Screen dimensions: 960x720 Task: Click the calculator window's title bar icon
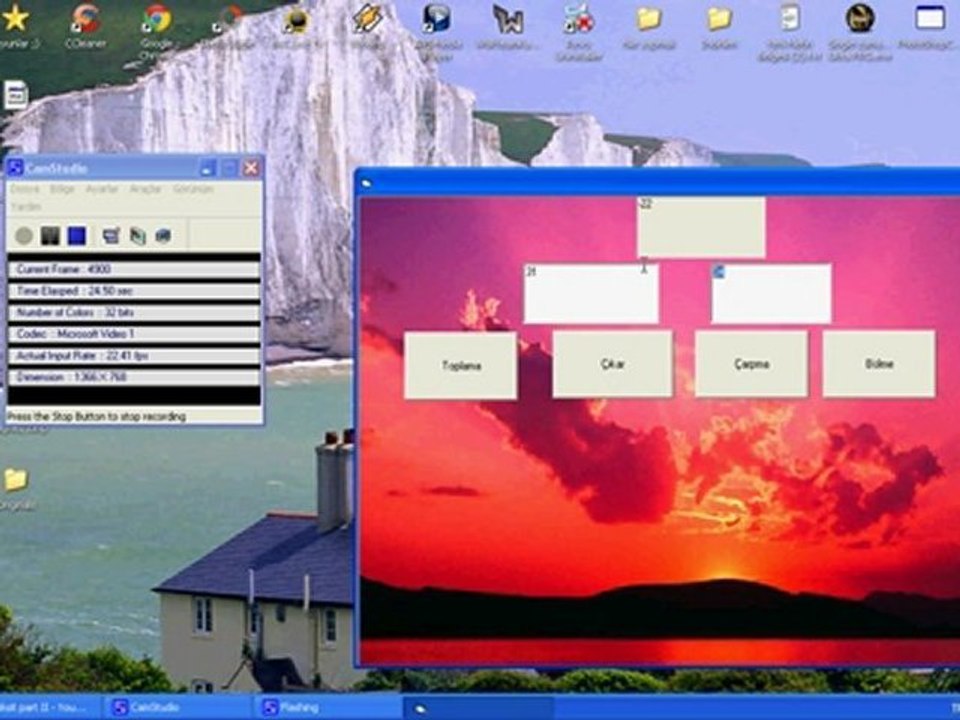tap(366, 183)
